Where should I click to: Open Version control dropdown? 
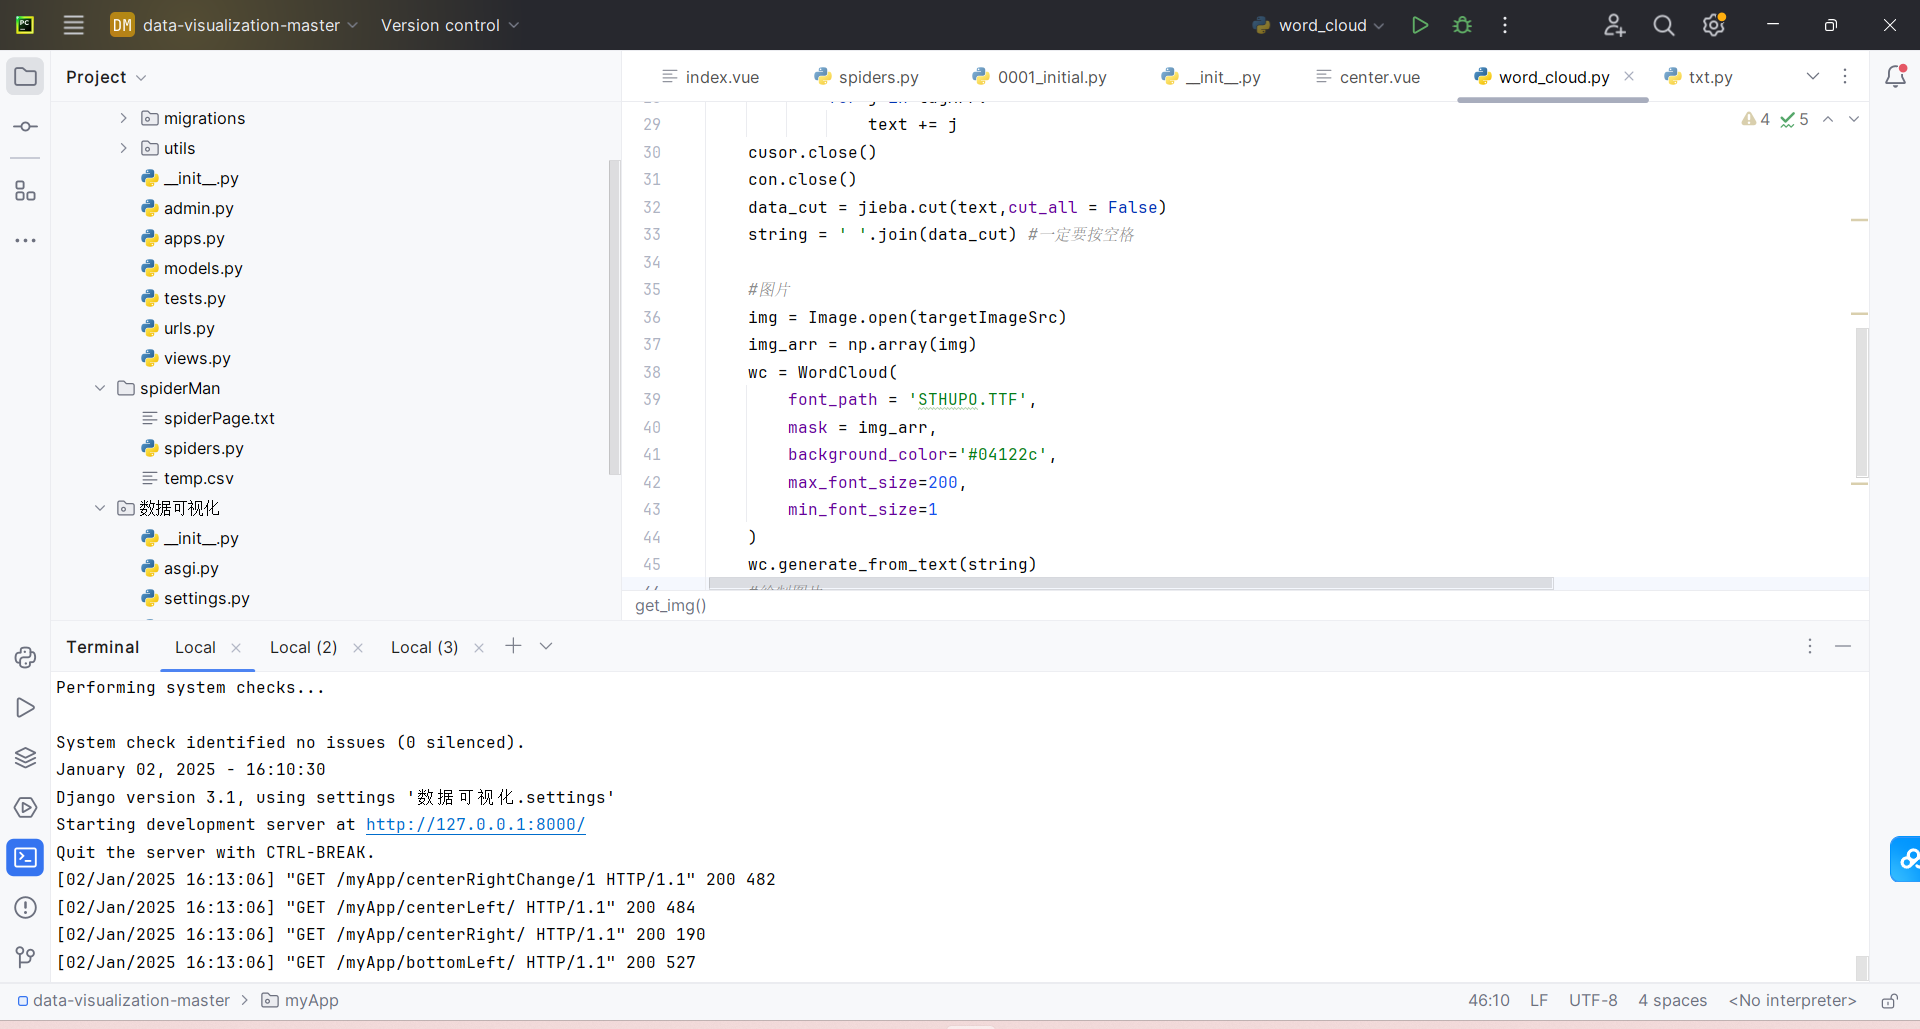(450, 25)
